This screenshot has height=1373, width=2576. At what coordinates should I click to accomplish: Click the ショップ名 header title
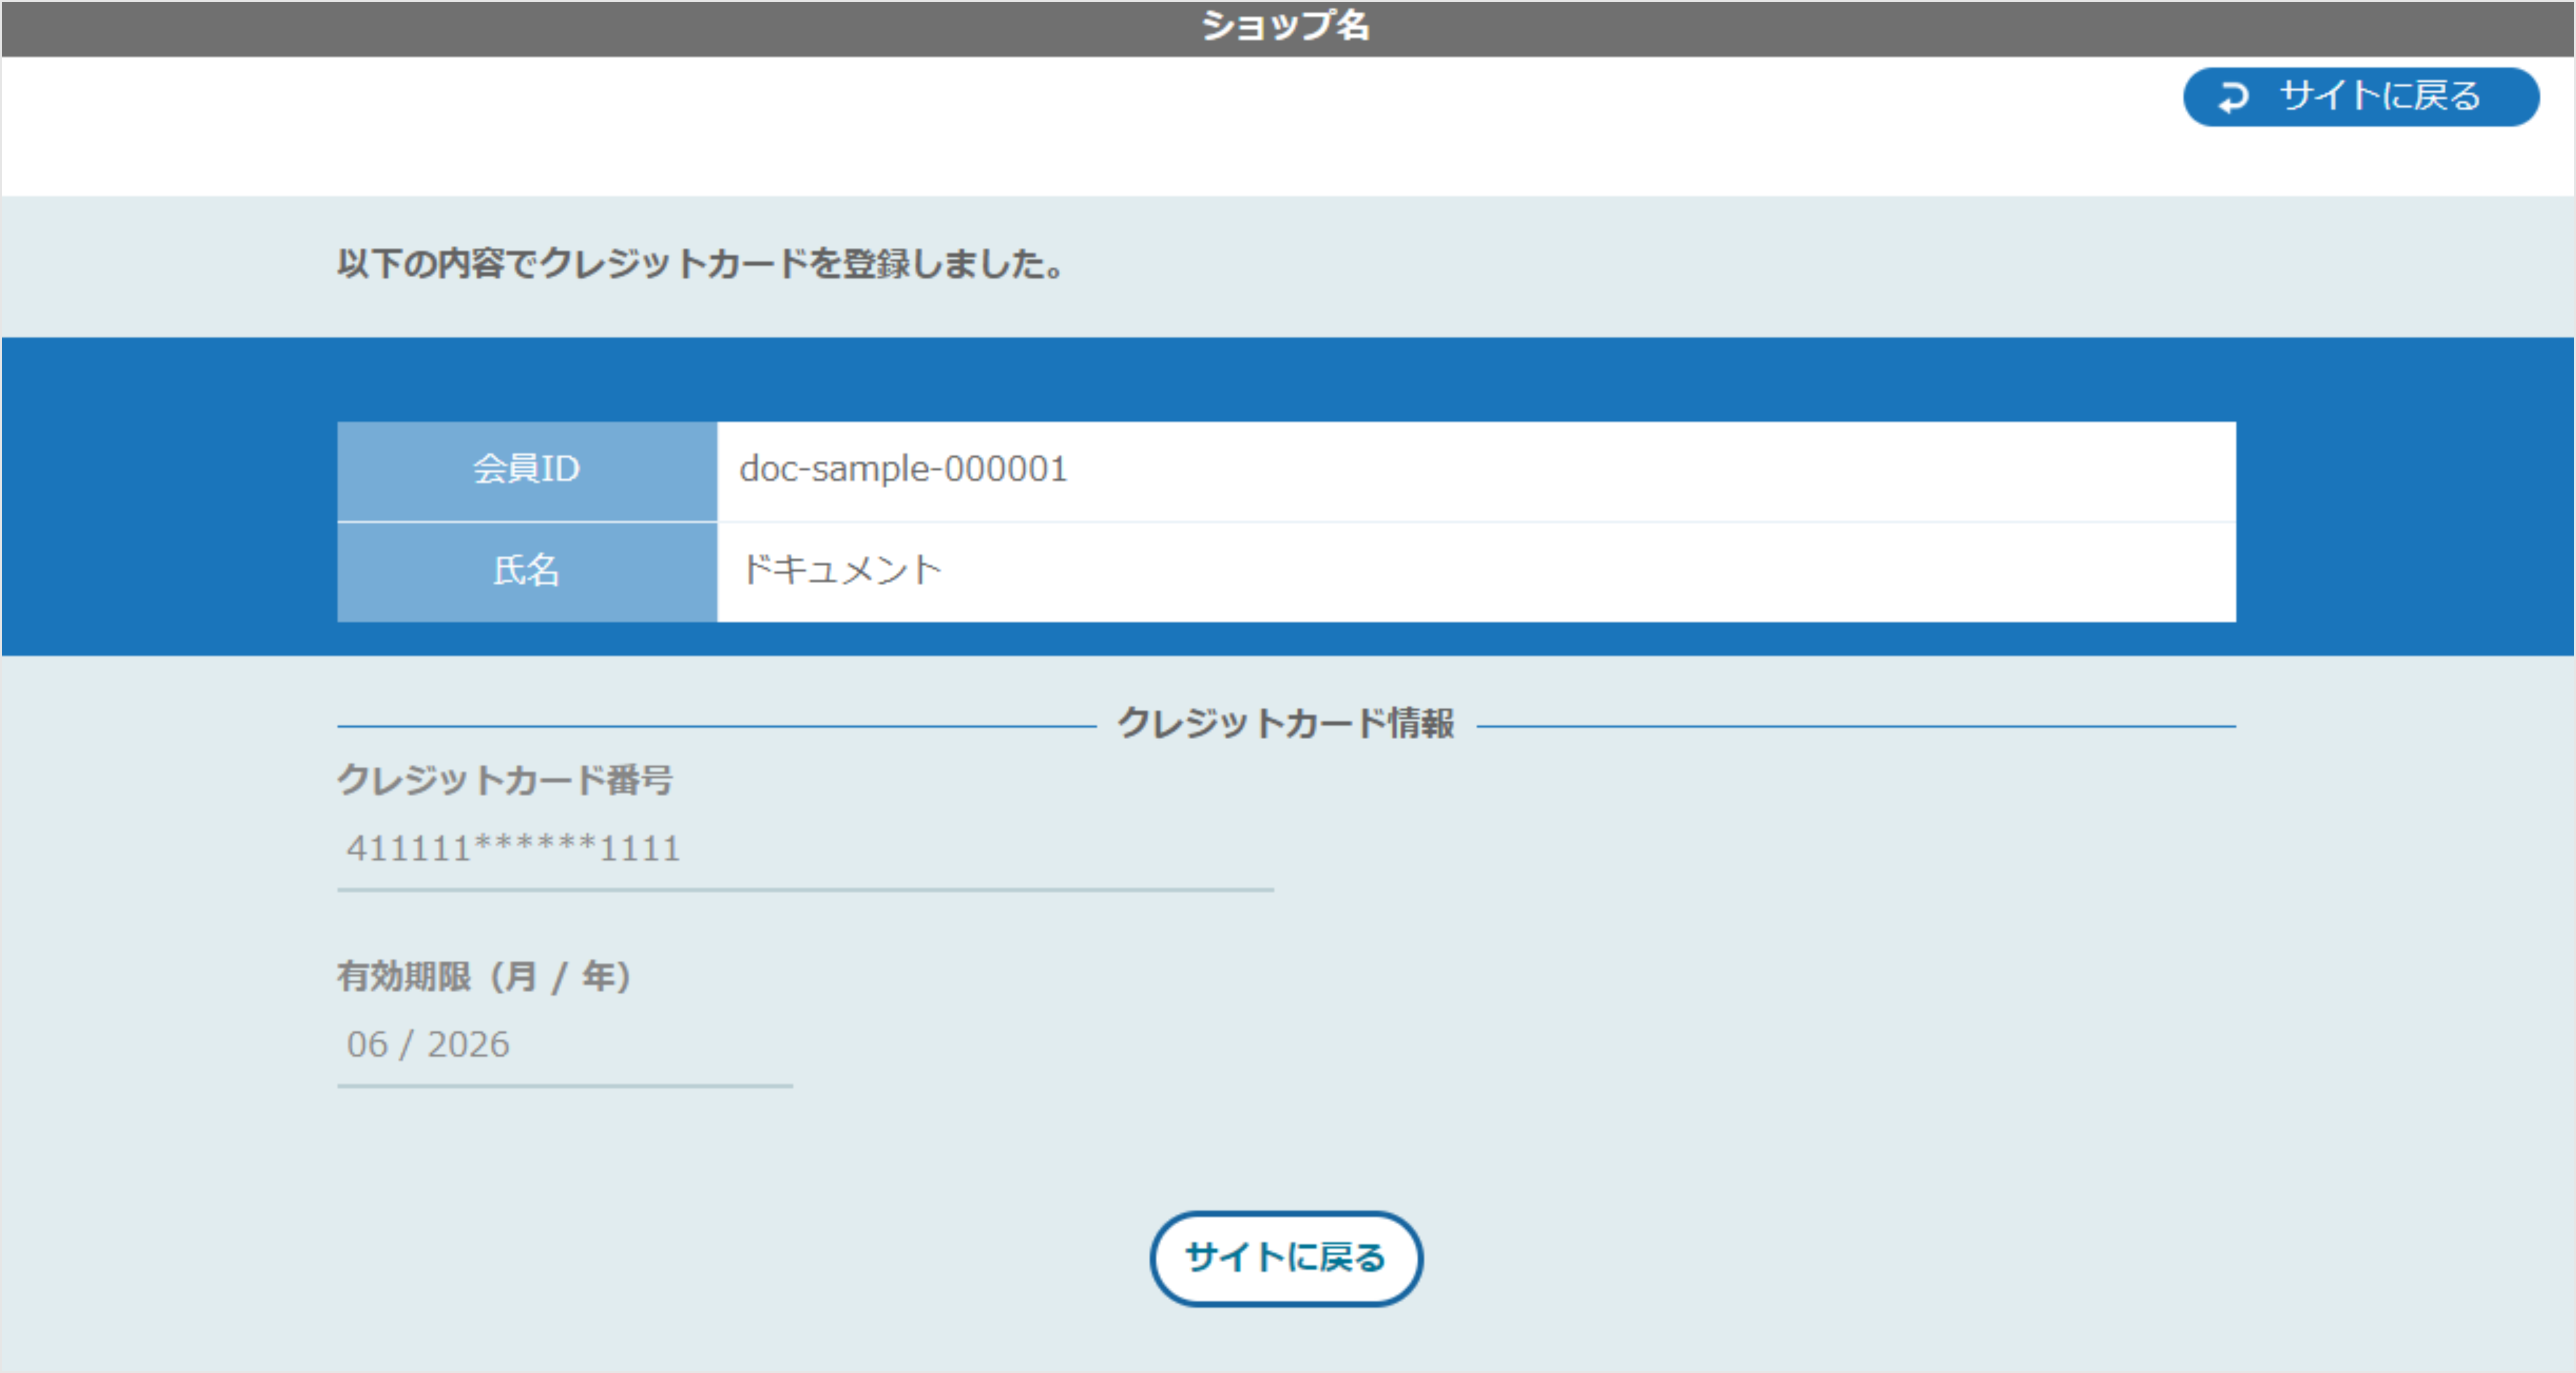pyautogui.click(x=1286, y=26)
